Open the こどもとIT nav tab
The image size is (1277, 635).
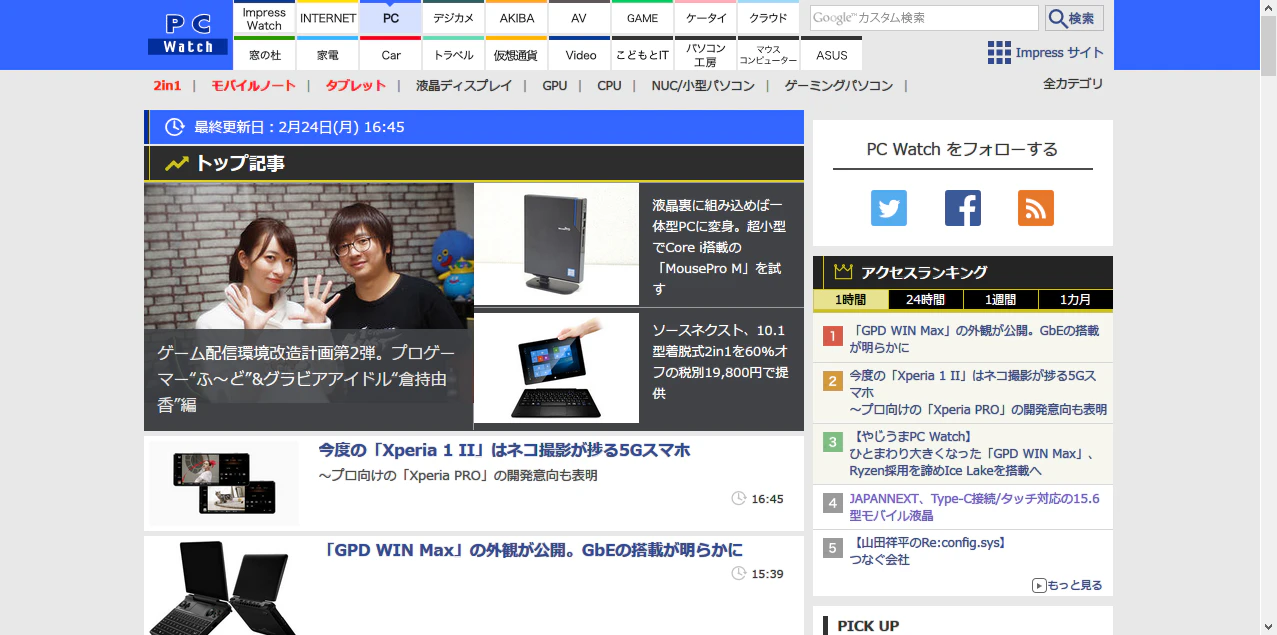click(642, 54)
